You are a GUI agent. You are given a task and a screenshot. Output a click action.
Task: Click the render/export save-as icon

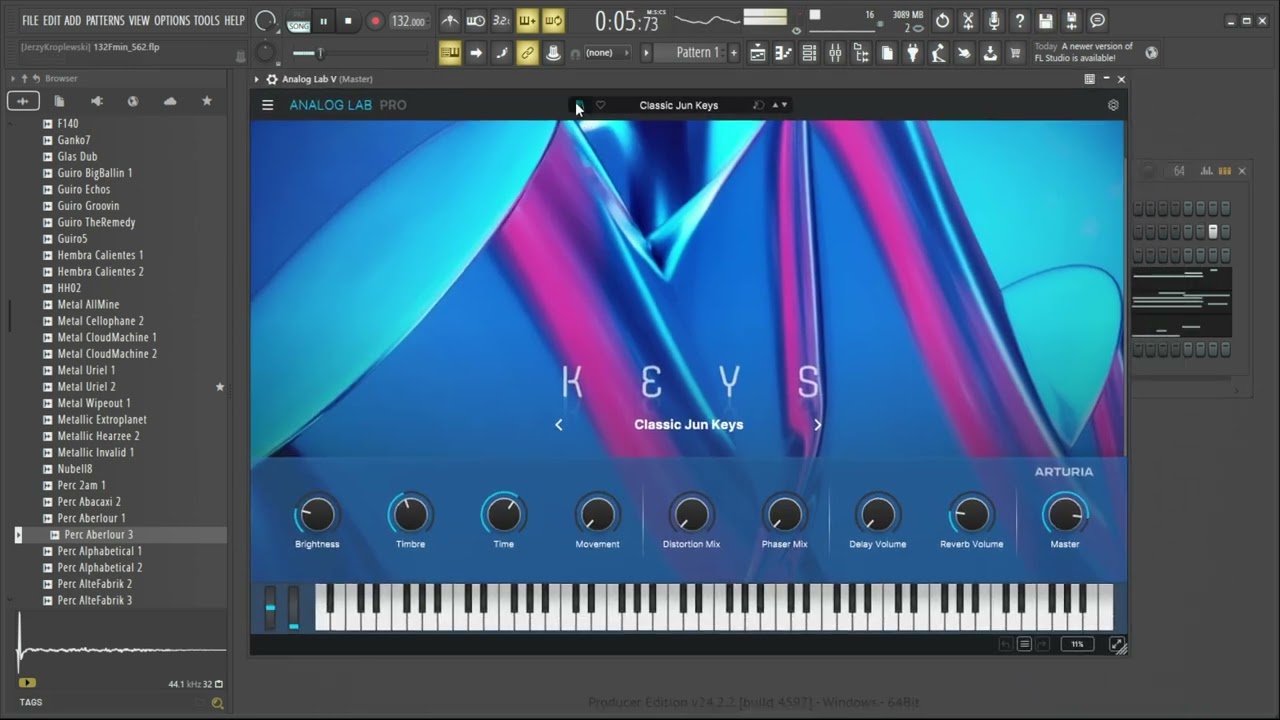coord(1070,21)
